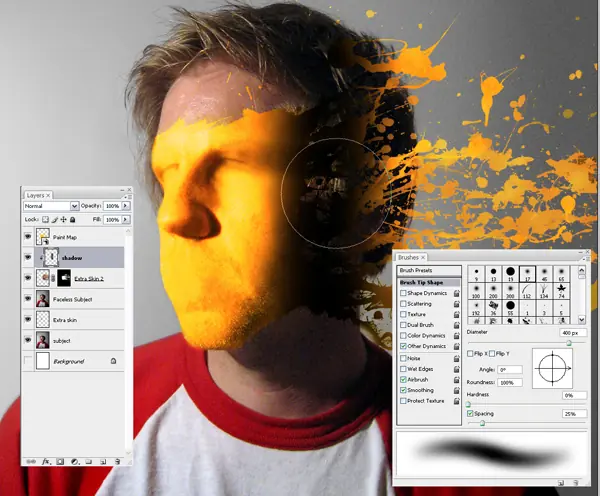Add a layer mask from Layers panel

point(60,462)
